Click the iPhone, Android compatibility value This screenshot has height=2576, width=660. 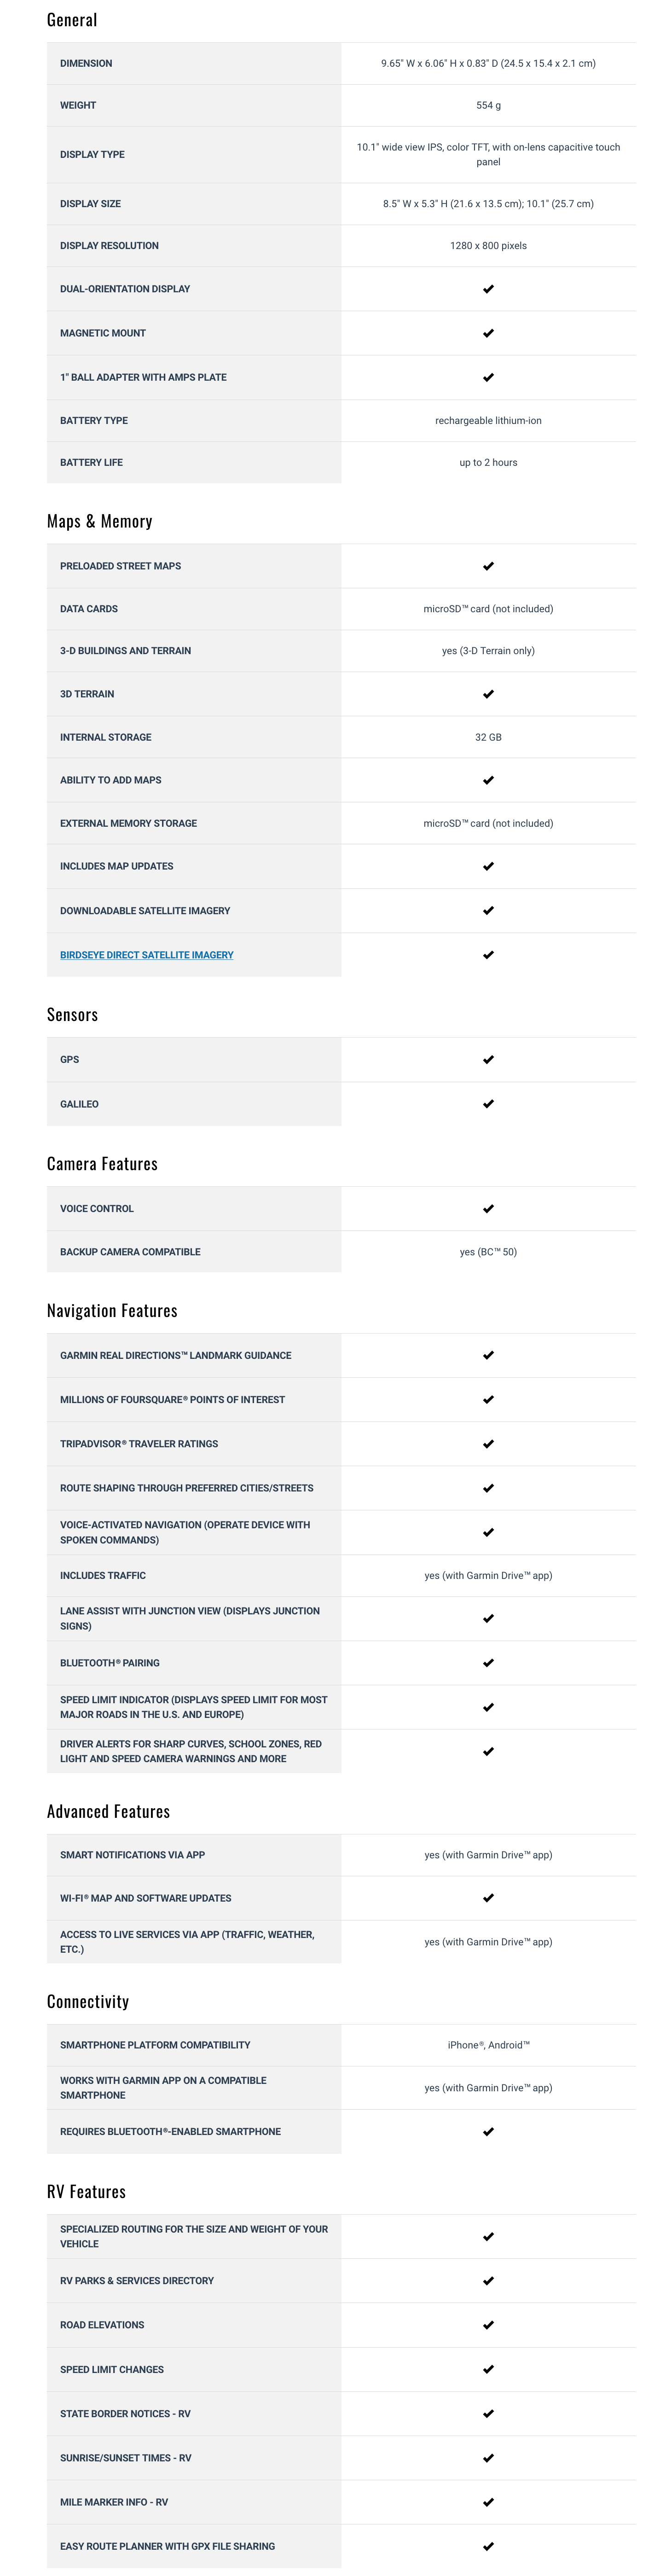(488, 2045)
